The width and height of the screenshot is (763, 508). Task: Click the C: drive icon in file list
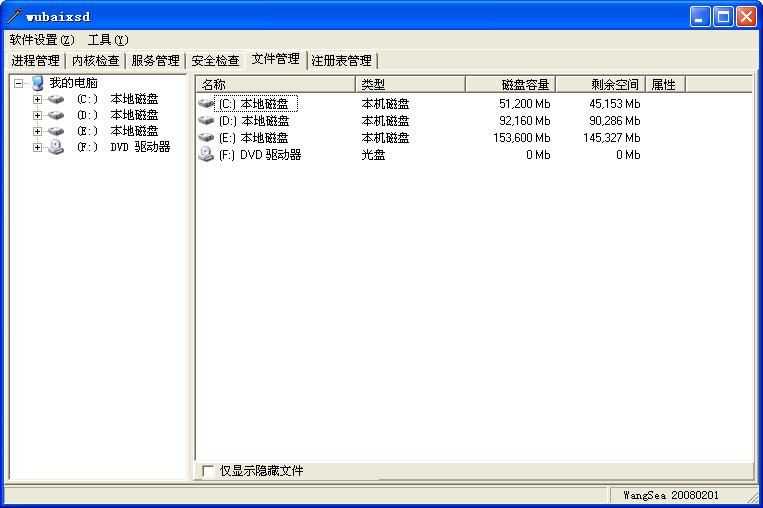tap(206, 103)
